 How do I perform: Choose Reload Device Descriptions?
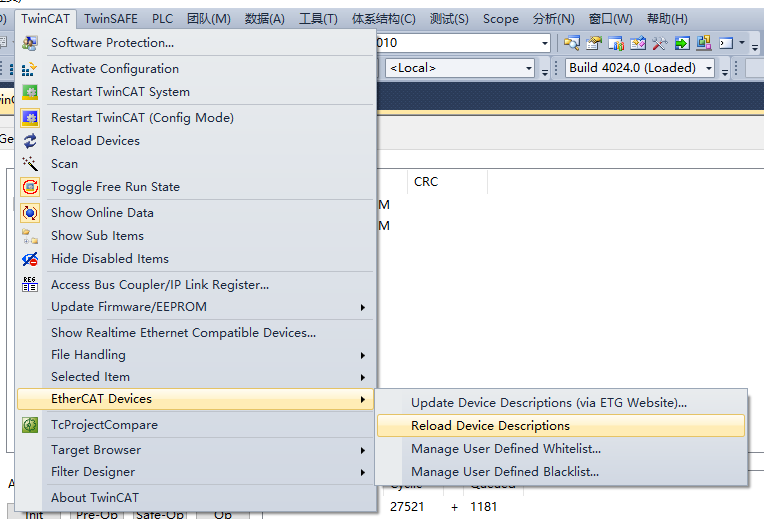coord(561,426)
